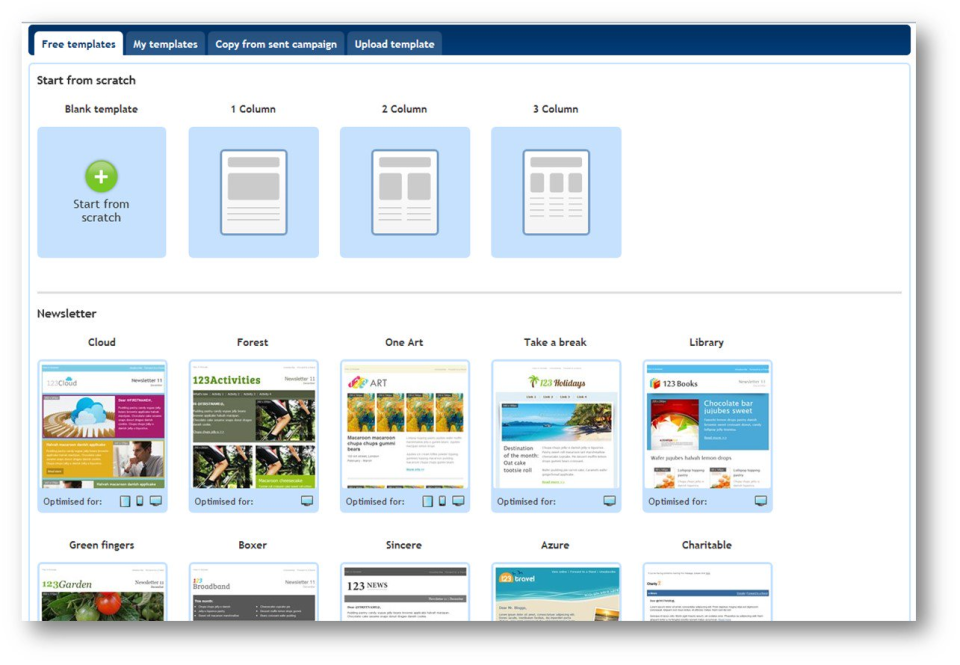Choose the Forest newsletter template thumbnail
The image size is (960, 665).
[x=253, y=425]
